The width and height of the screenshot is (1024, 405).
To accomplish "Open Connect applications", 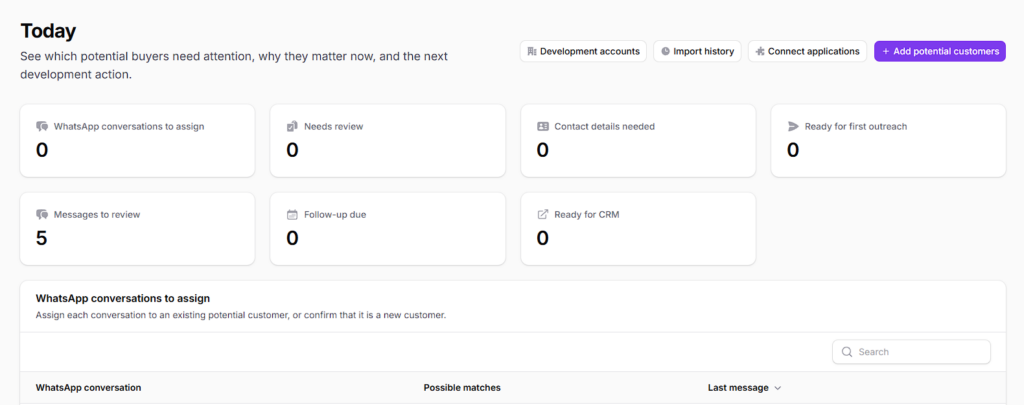I will (807, 51).
